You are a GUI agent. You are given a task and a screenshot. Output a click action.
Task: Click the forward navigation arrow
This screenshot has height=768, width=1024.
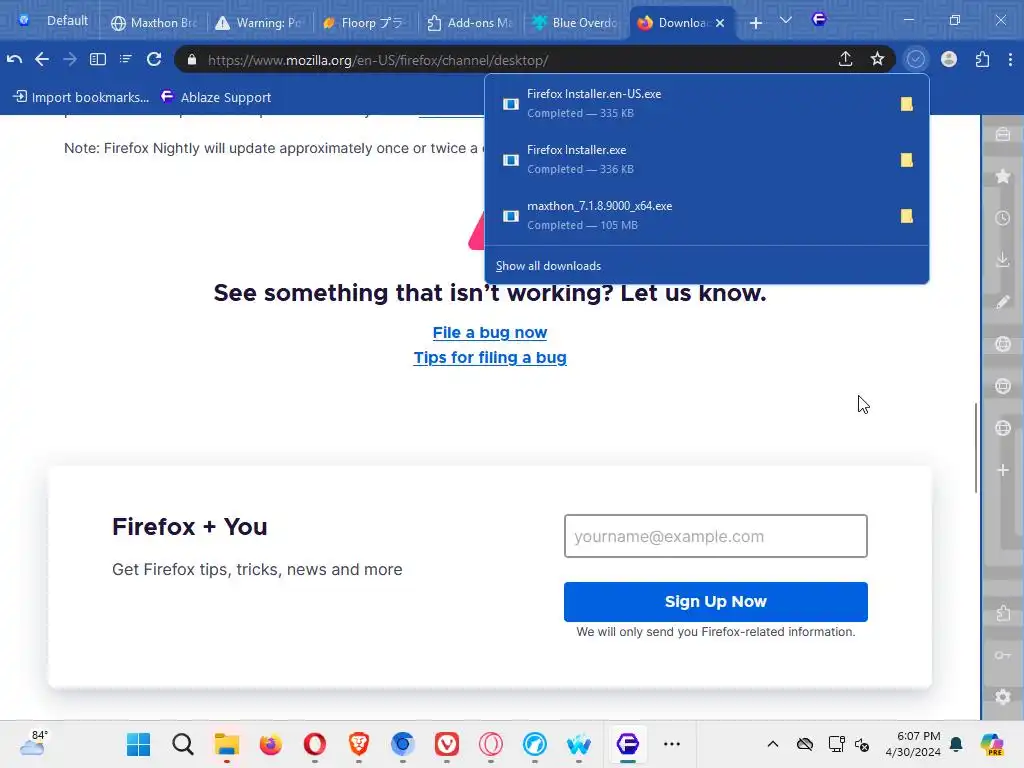pyautogui.click(x=69, y=59)
